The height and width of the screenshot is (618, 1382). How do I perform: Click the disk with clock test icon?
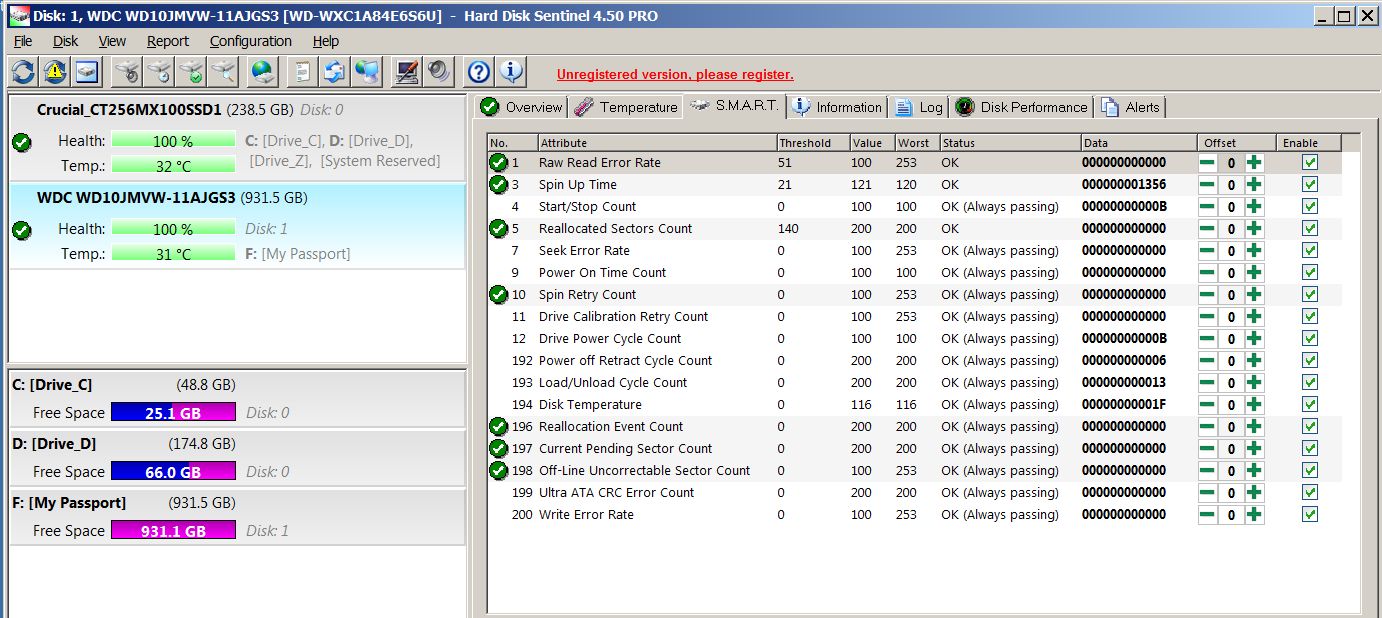(159, 72)
